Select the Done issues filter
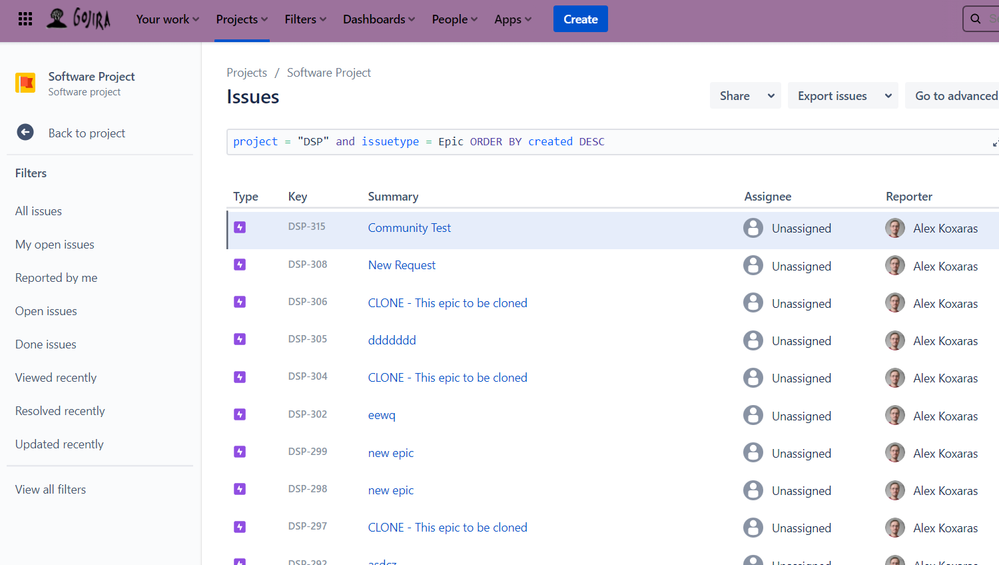 tap(46, 344)
